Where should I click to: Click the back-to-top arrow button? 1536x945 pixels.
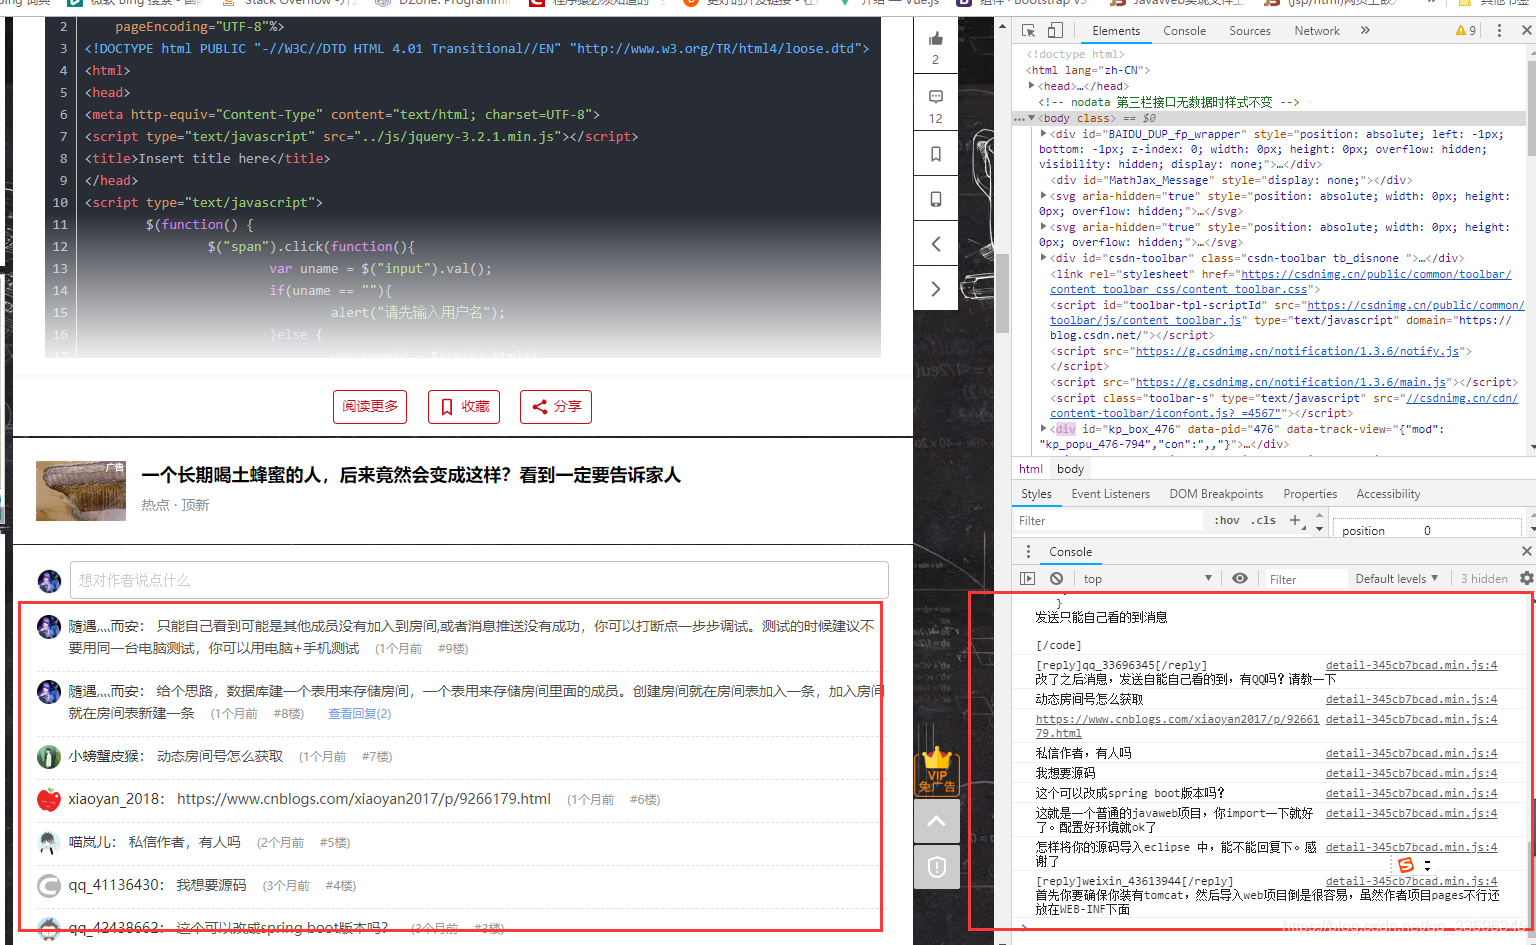tap(937, 821)
